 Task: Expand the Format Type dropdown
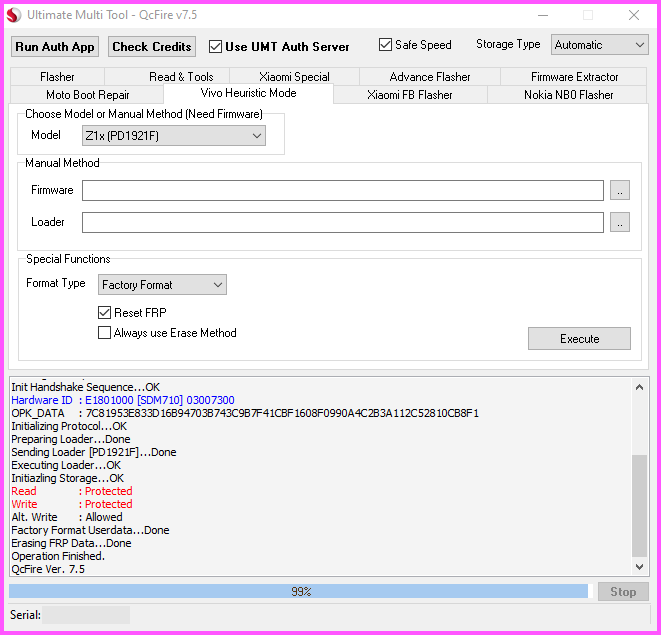pos(162,285)
